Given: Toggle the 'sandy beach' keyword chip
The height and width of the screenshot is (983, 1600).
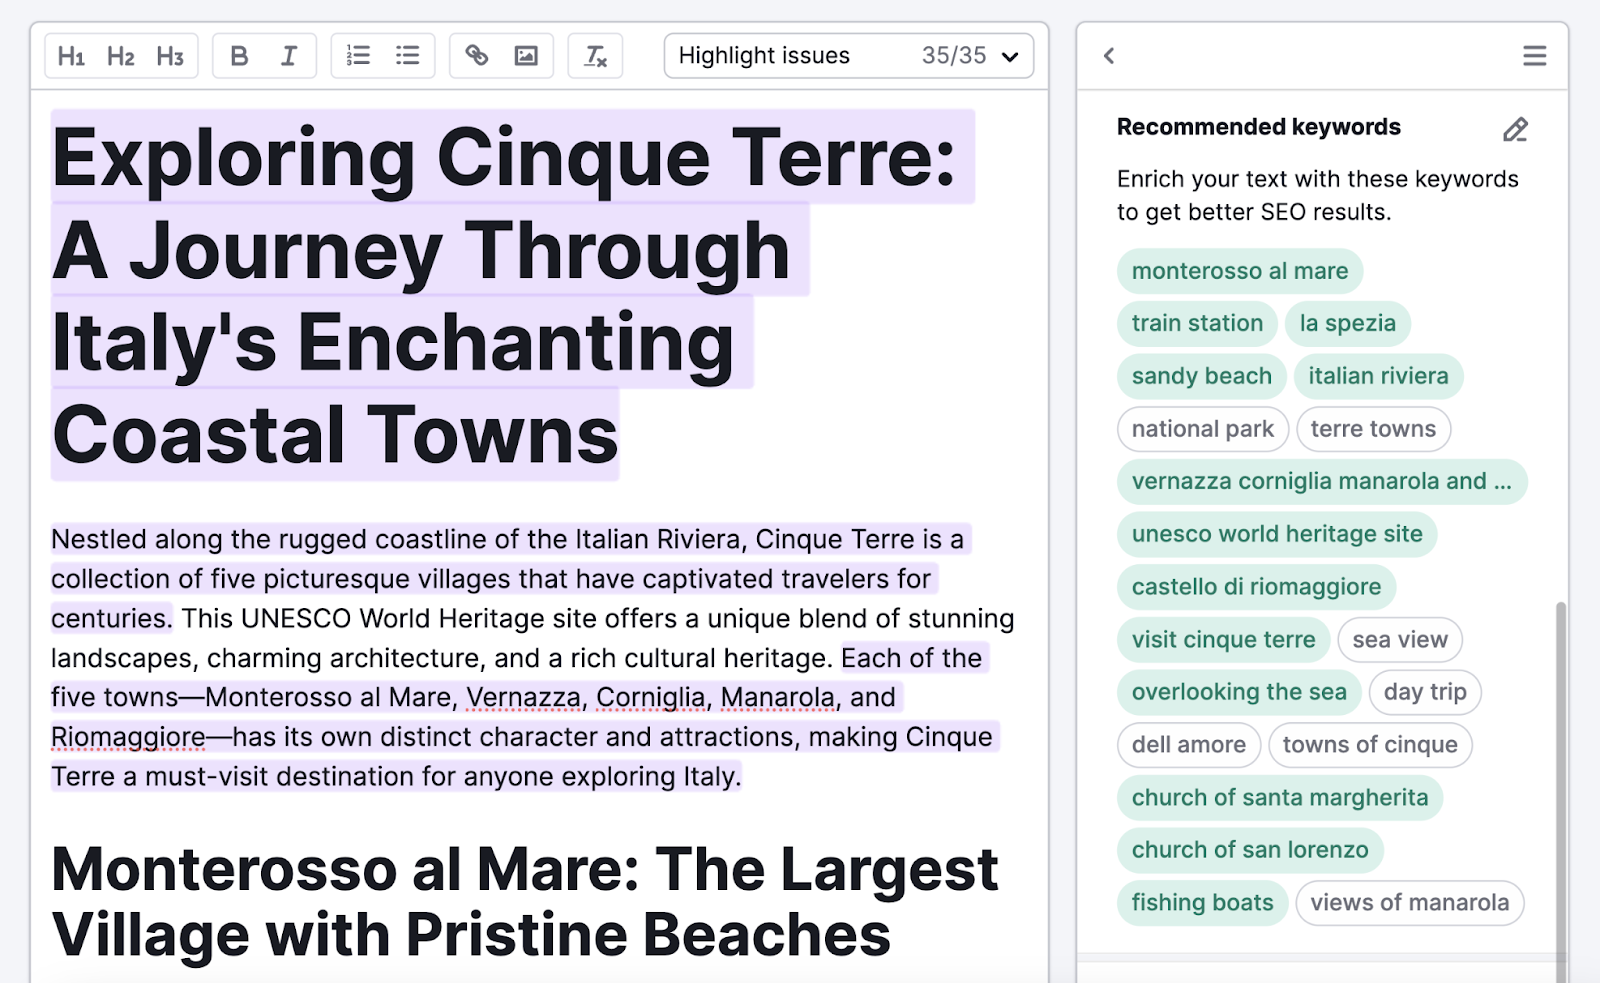Looking at the screenshot, I should [x=1200, y=376].
